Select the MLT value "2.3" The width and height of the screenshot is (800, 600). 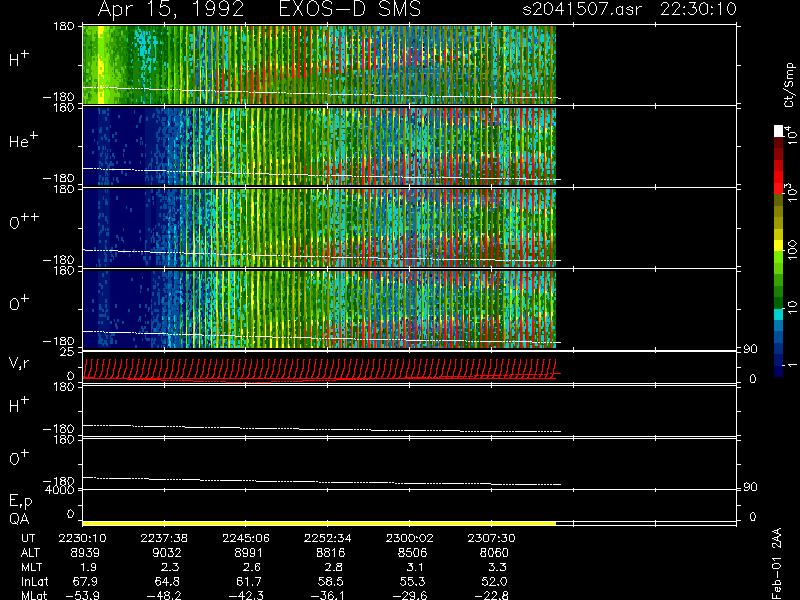(170, 567)
